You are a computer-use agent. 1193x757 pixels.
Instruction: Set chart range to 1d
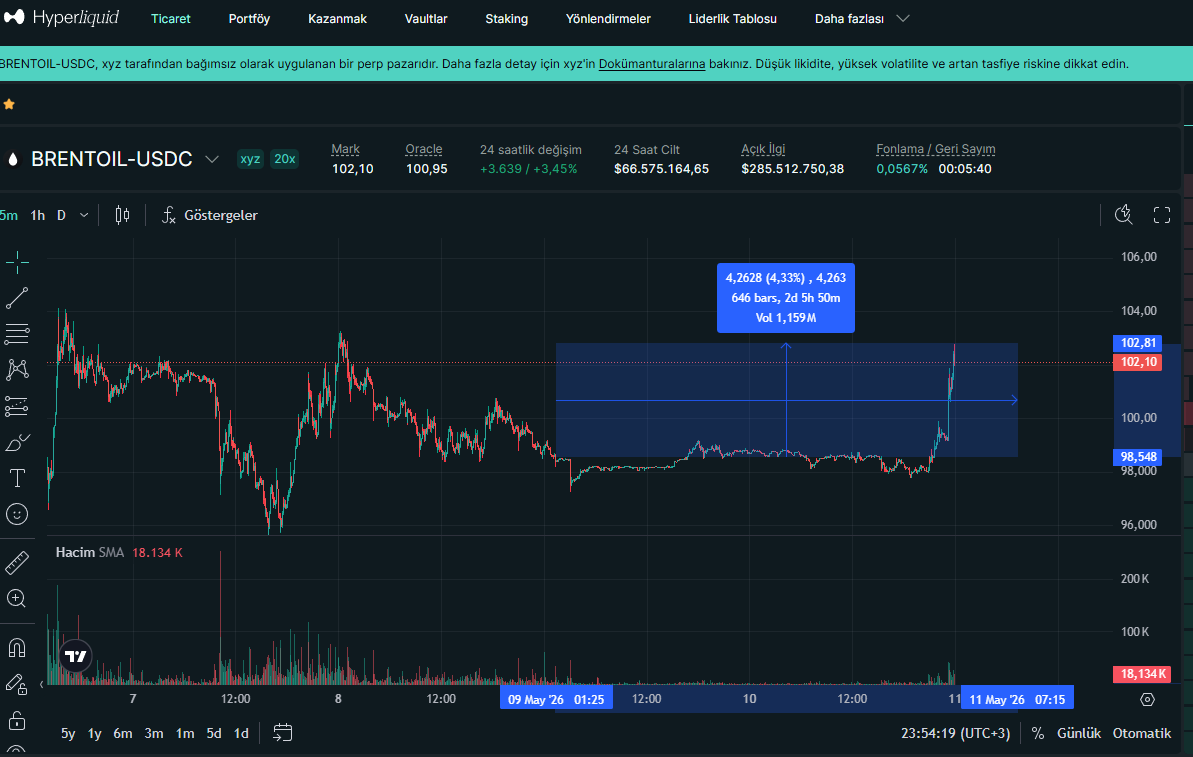coord(241,733)
